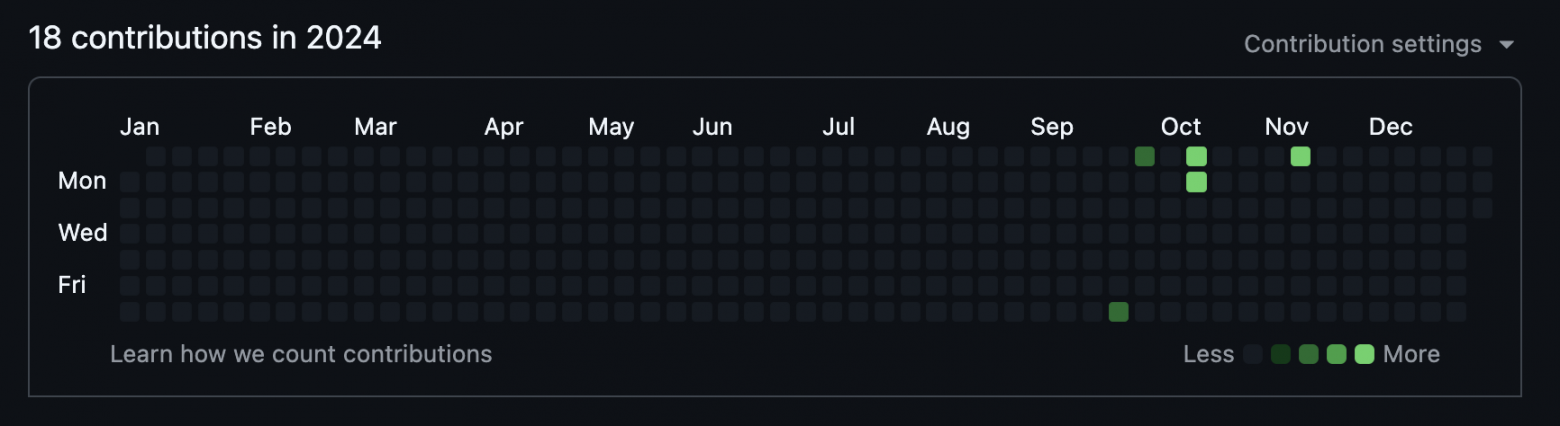Click the first Monday cell of January

click(129, 182)
